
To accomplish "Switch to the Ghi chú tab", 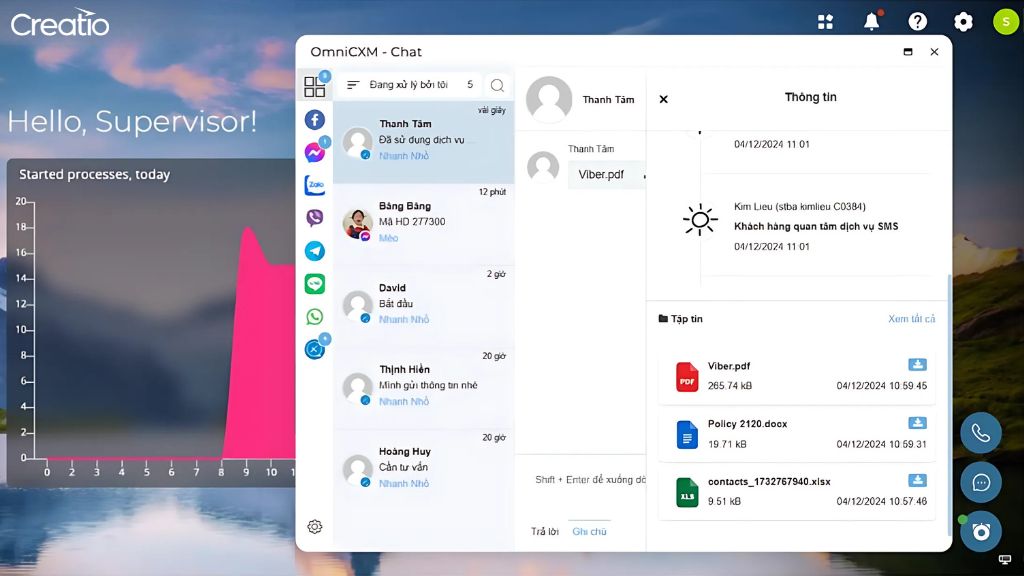I will click(589, 532).
